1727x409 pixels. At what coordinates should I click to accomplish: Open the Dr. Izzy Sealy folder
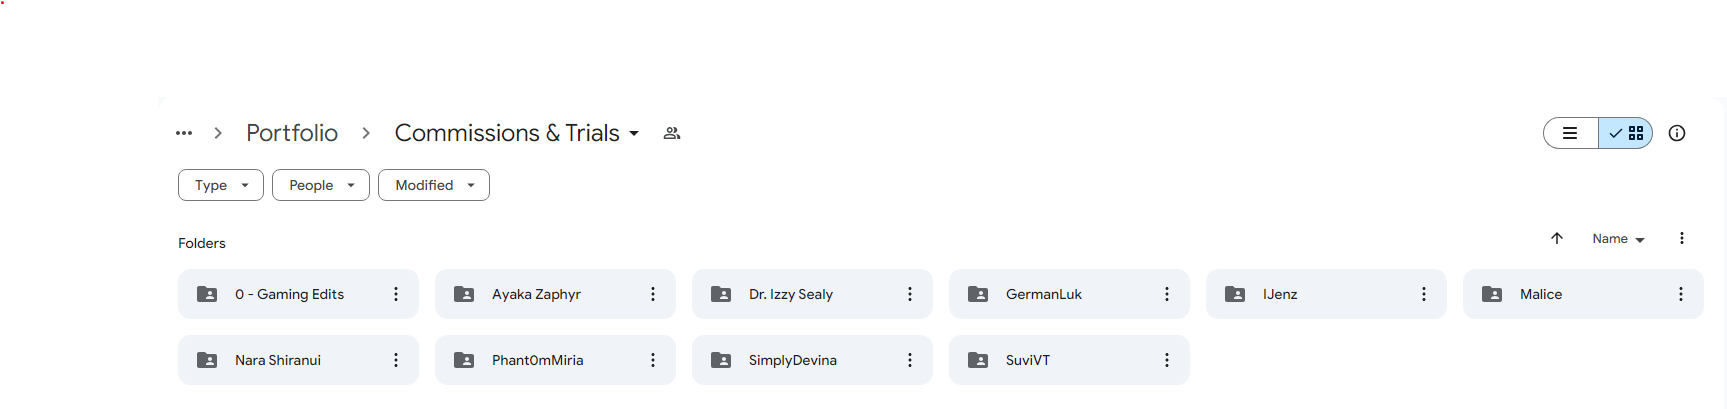[791, 294]
